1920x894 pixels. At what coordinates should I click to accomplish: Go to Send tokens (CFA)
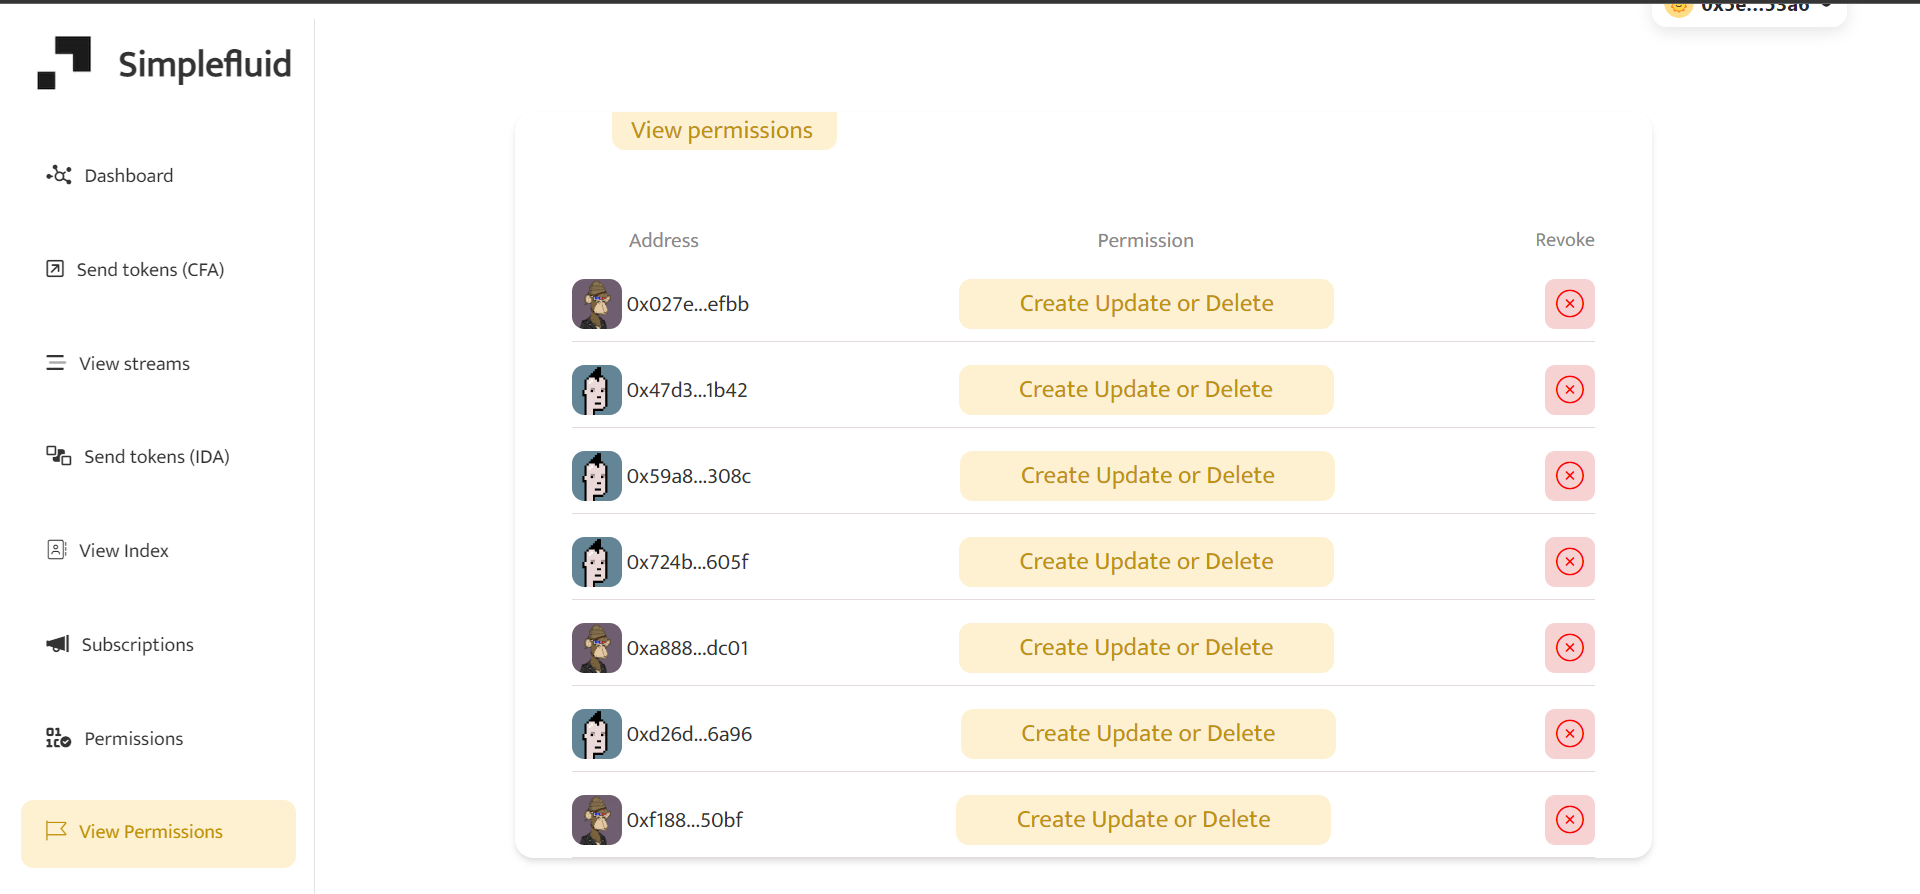[135, 269]
